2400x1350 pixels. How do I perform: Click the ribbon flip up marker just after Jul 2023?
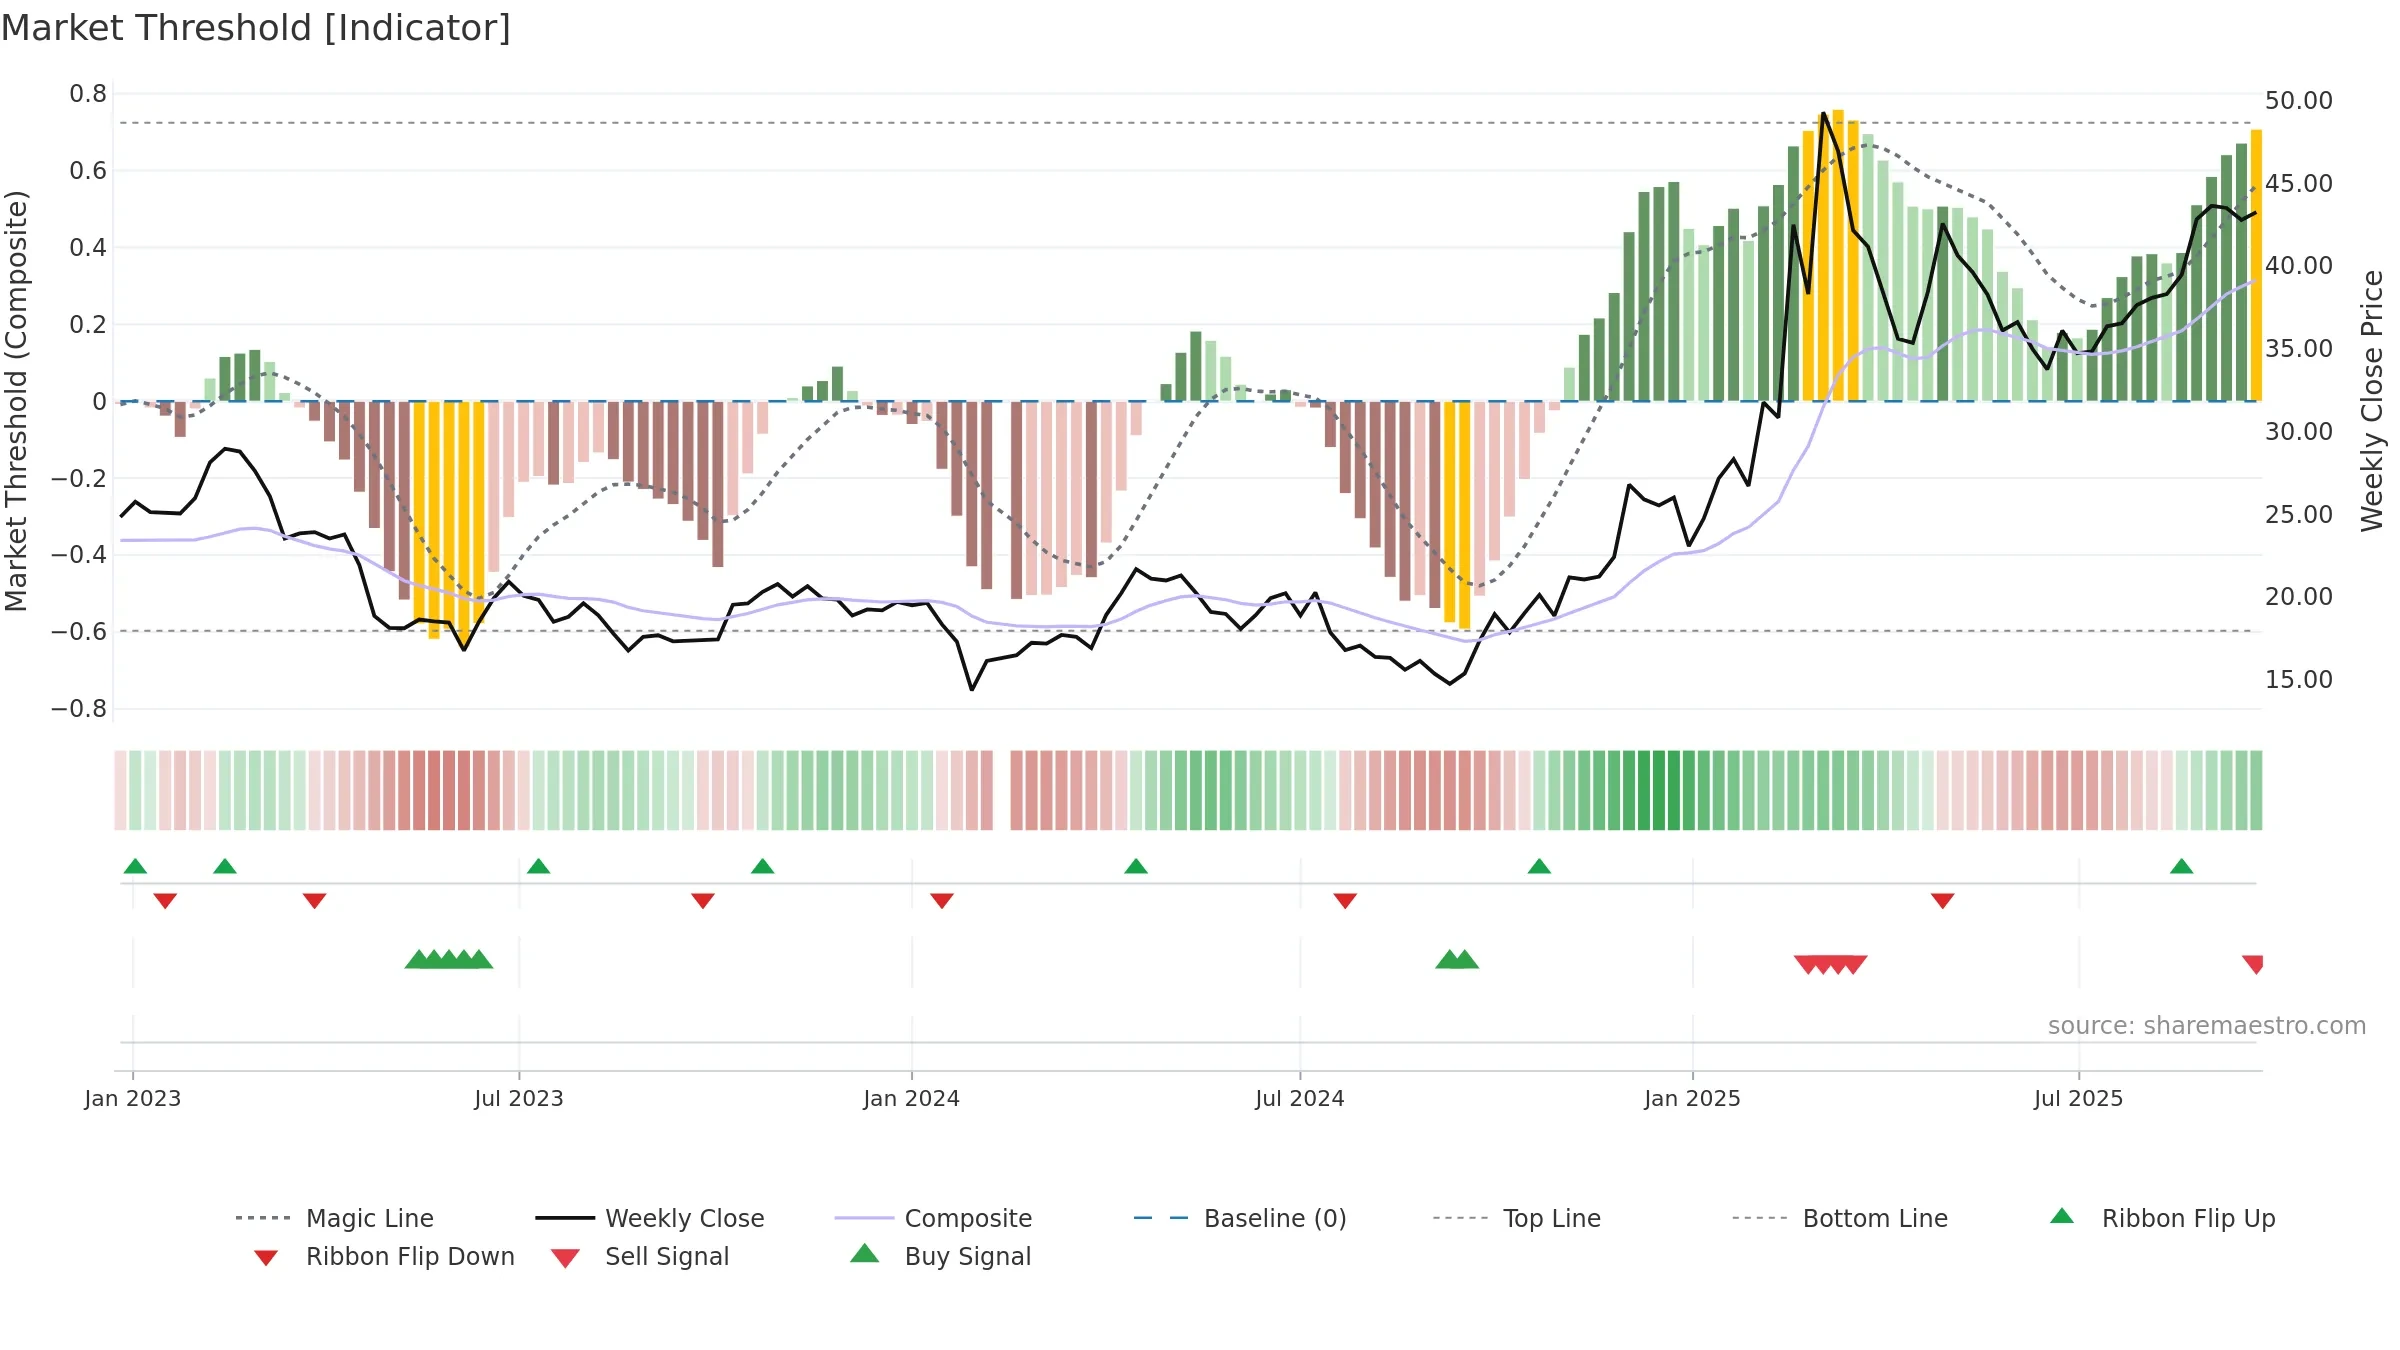pos(539,866)
